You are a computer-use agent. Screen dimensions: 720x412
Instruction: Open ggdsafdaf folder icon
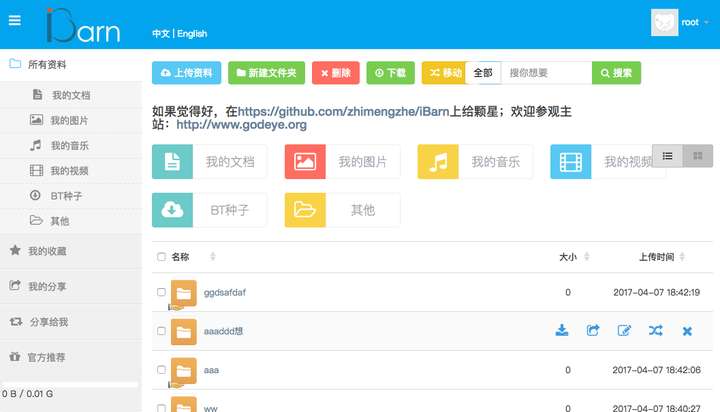point(184,293)
